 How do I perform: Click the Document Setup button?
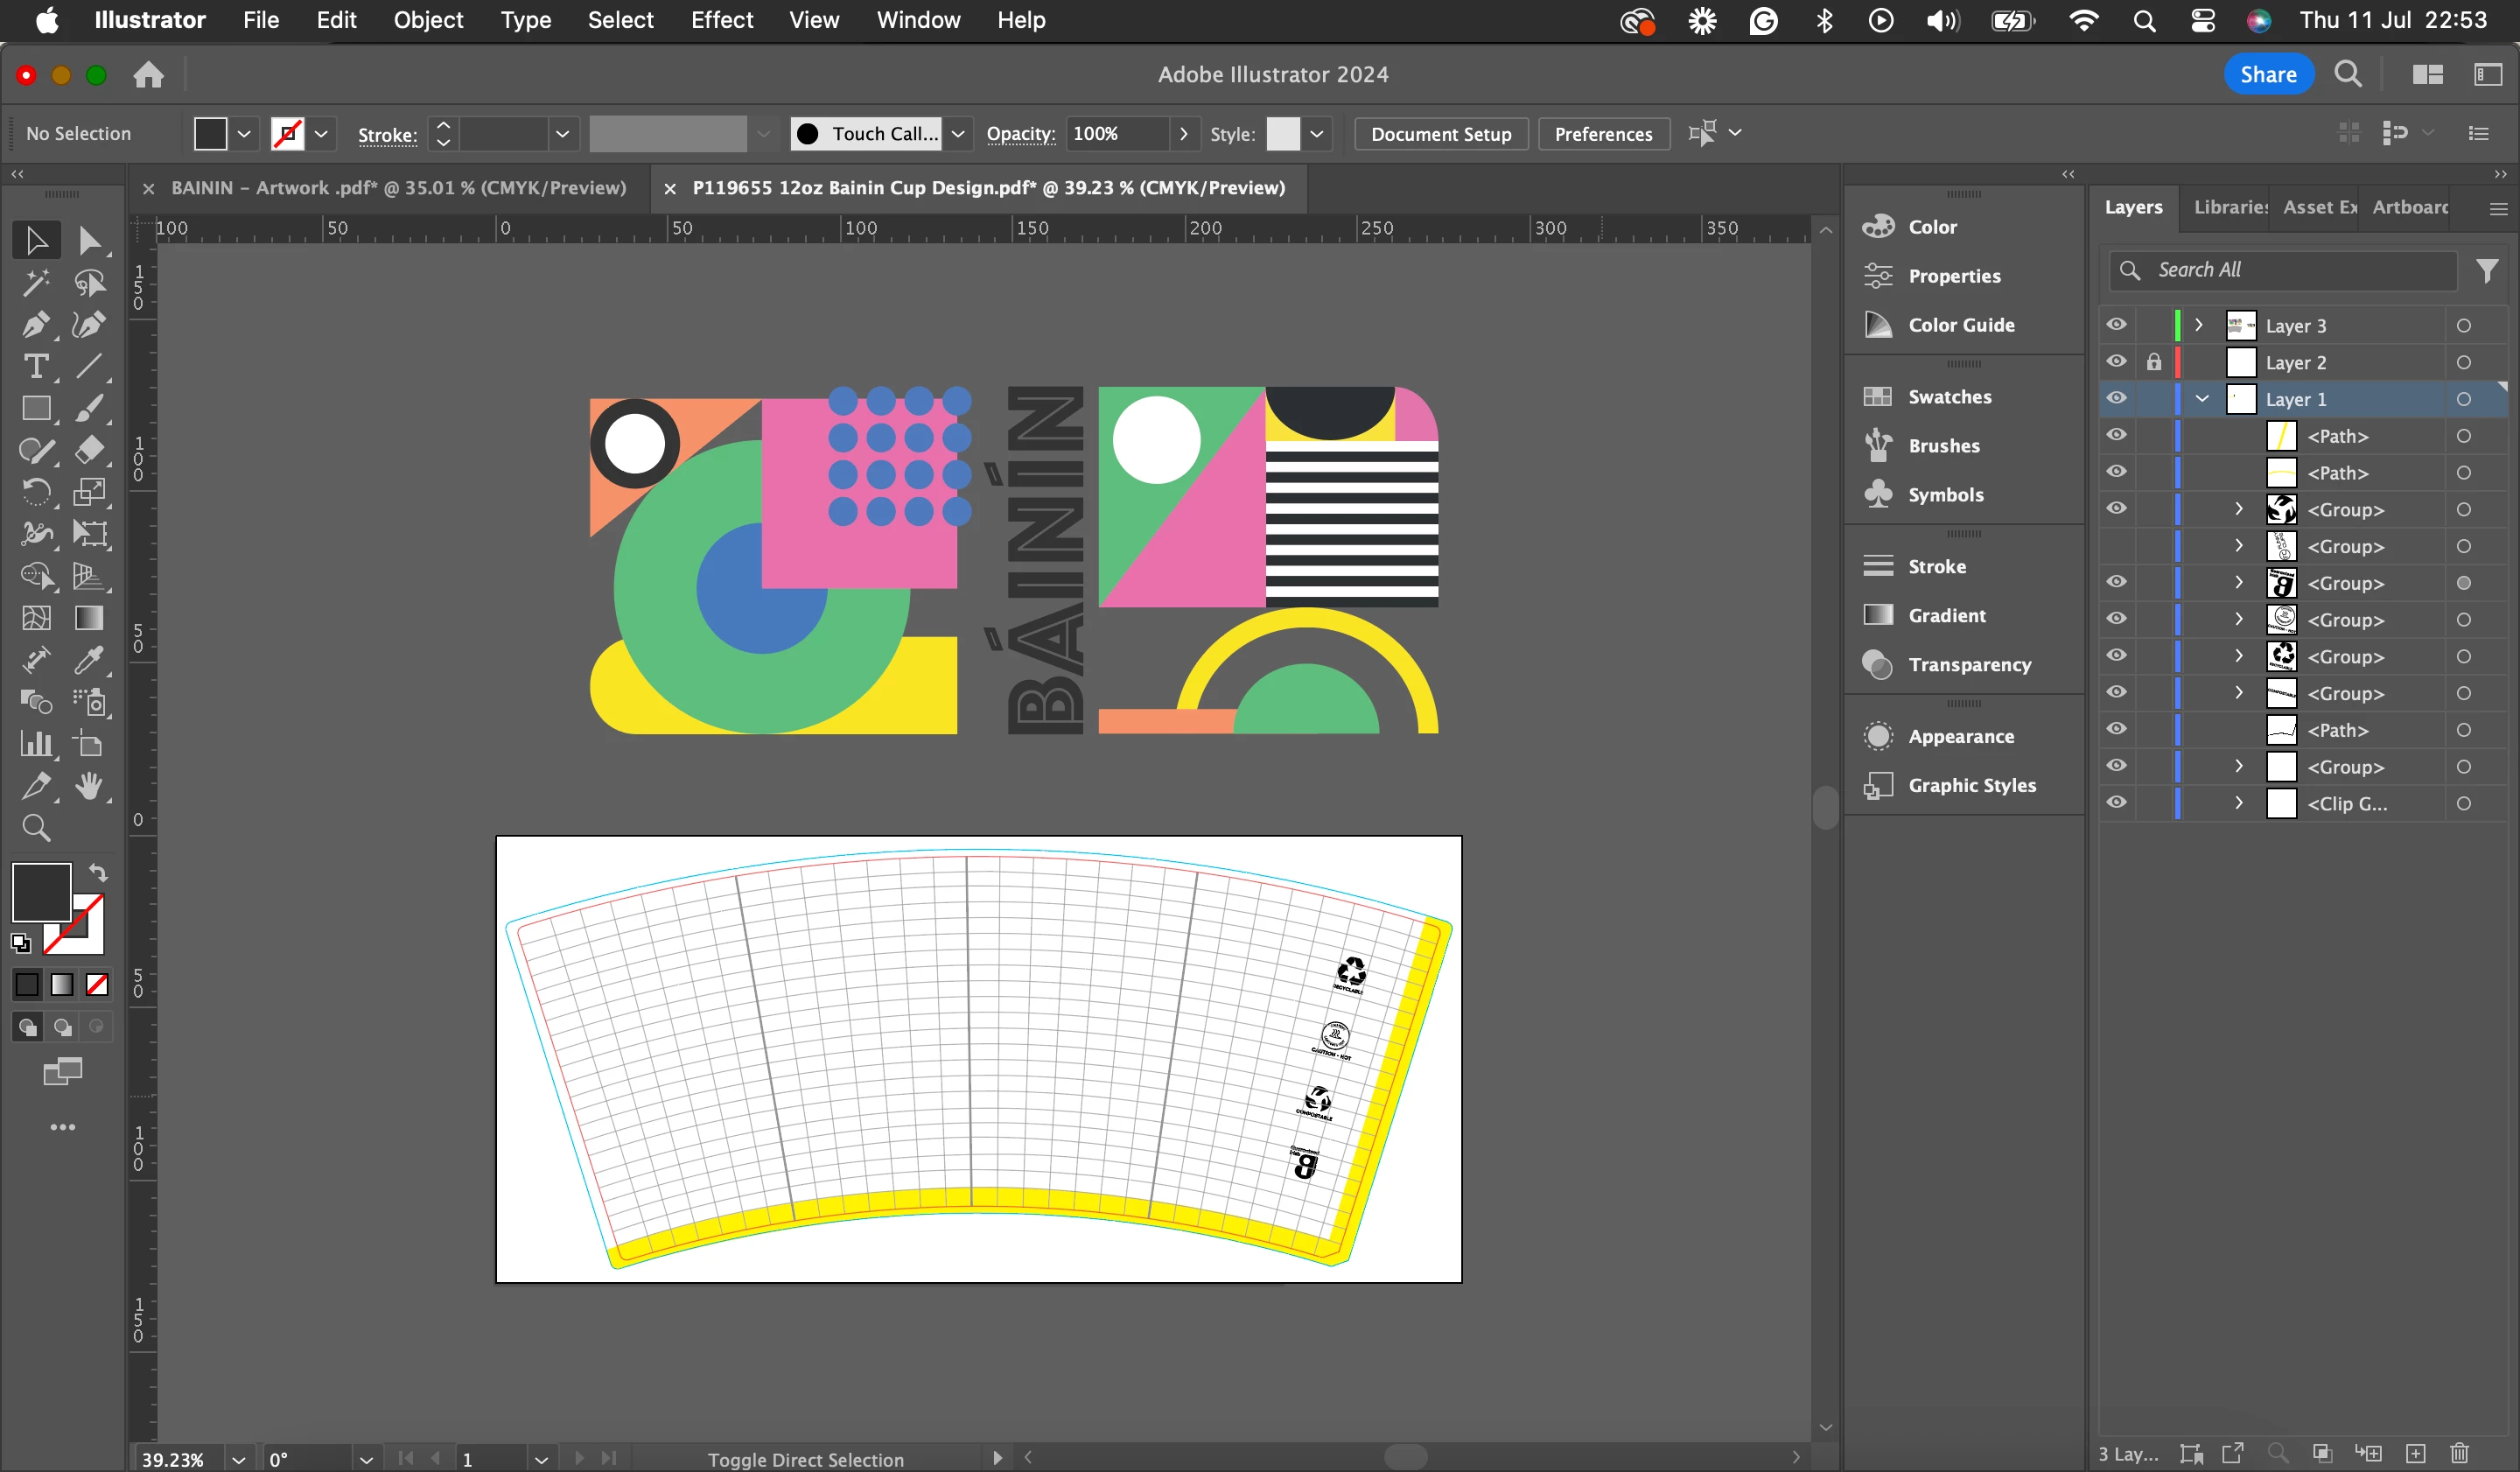[x=1440, y=134]
